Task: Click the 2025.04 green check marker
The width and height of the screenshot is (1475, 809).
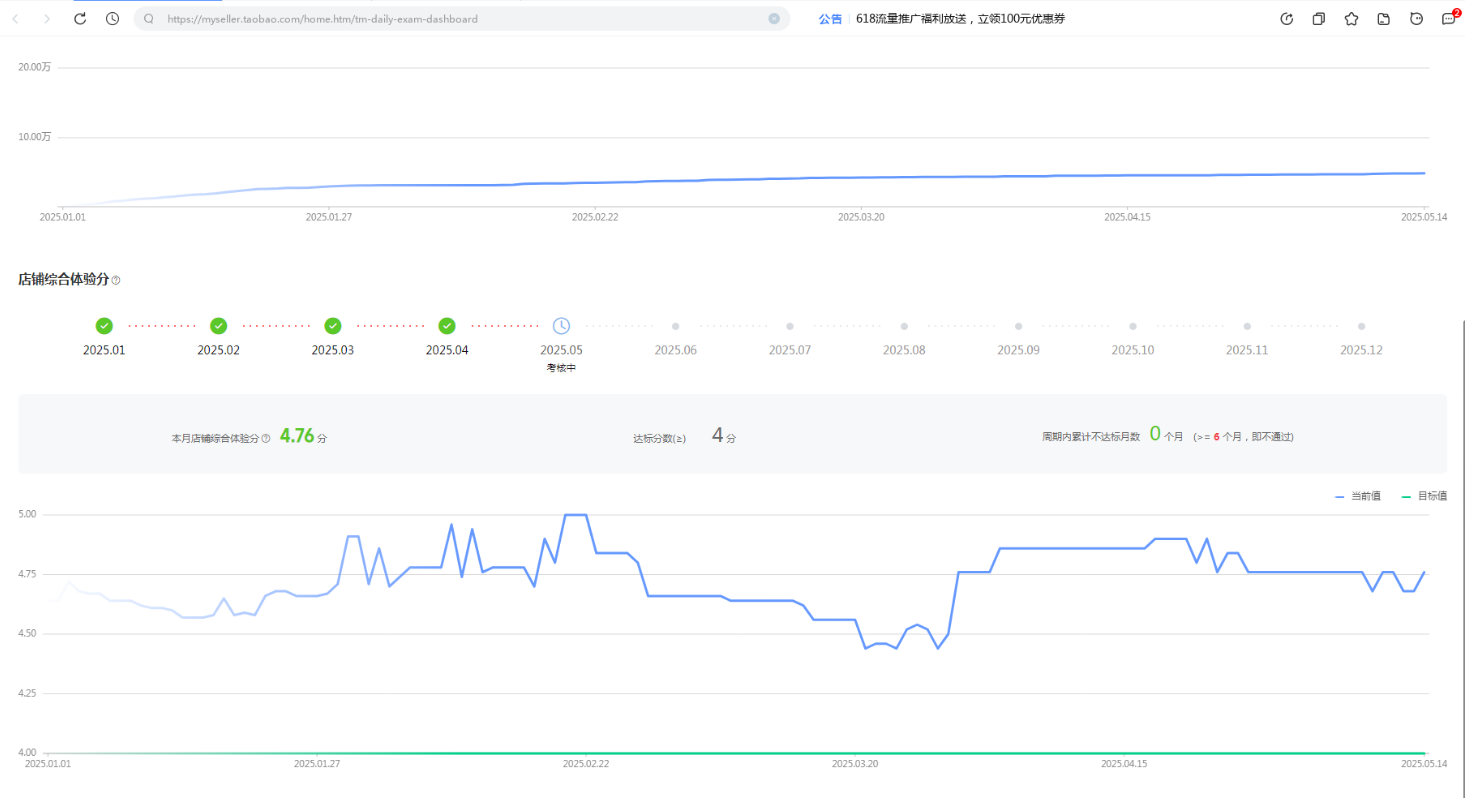Action: tap(447, 326)
